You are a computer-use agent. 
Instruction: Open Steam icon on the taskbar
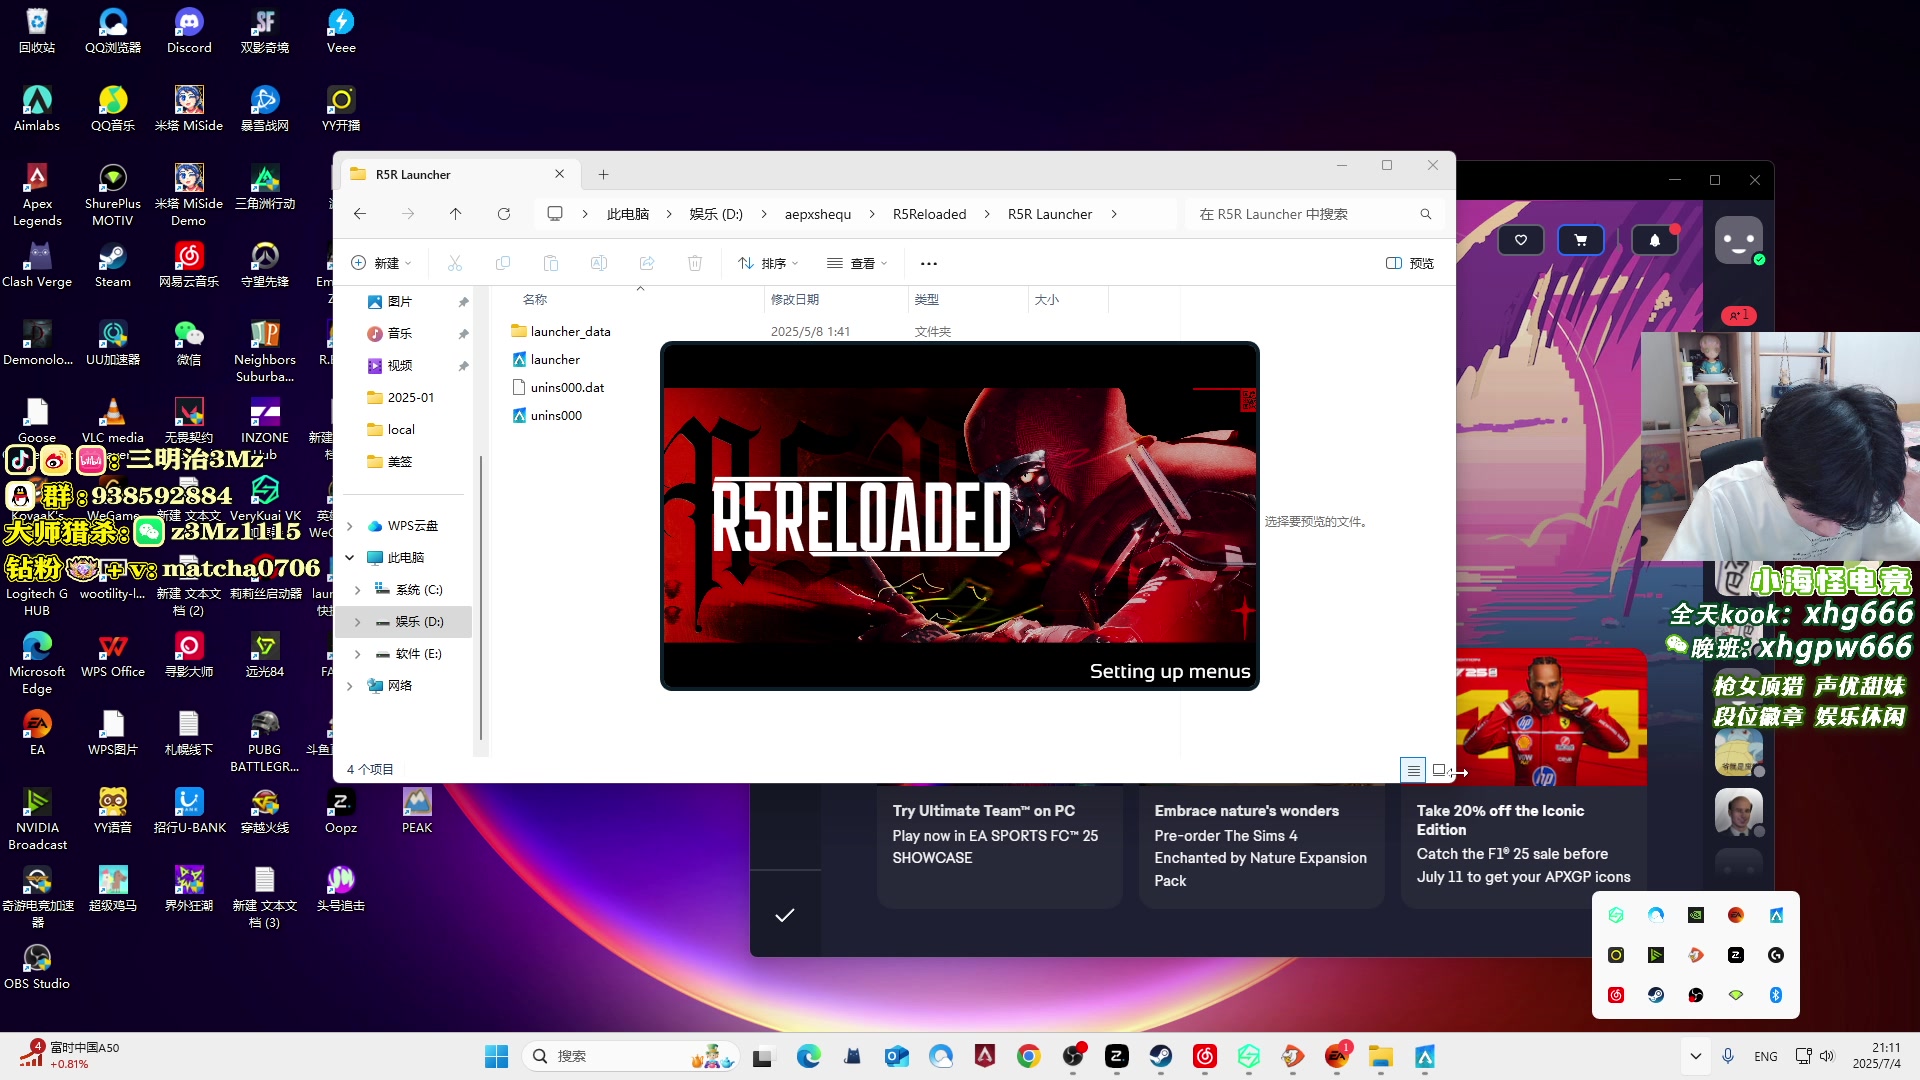1161,1056
